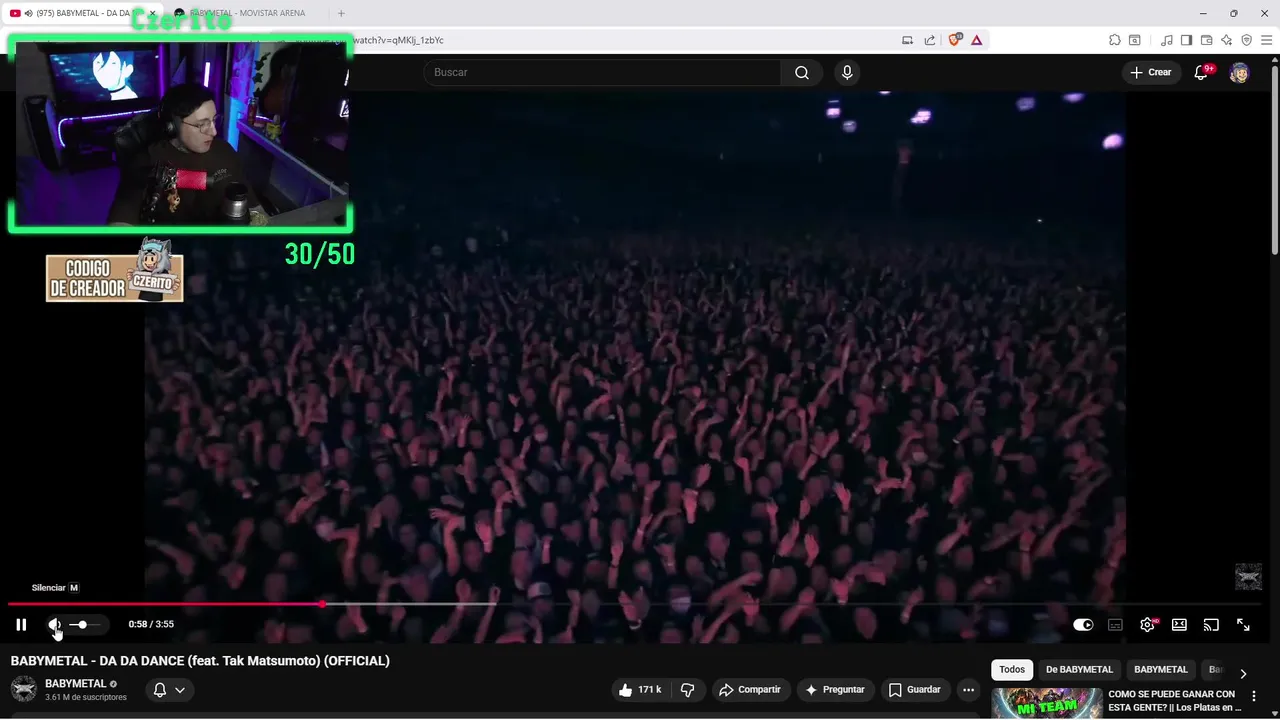Toggle the browser sidebar panel
1280x720 pixels.
point(1186,40)
